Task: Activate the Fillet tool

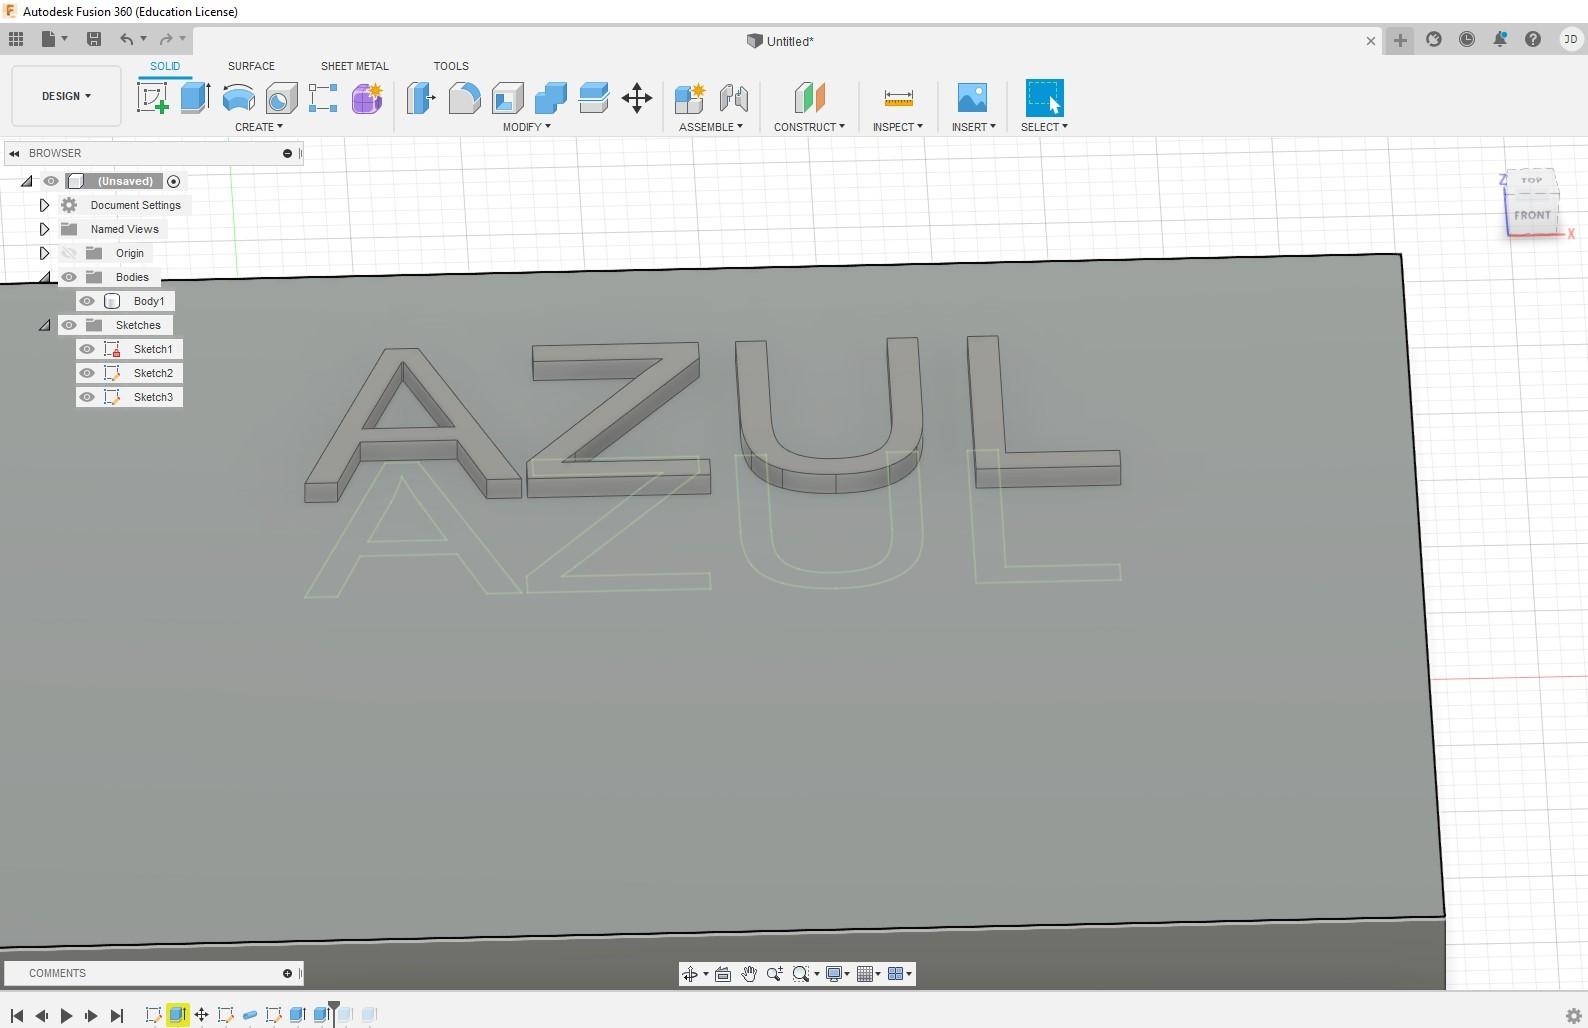Action: (464, 98)
